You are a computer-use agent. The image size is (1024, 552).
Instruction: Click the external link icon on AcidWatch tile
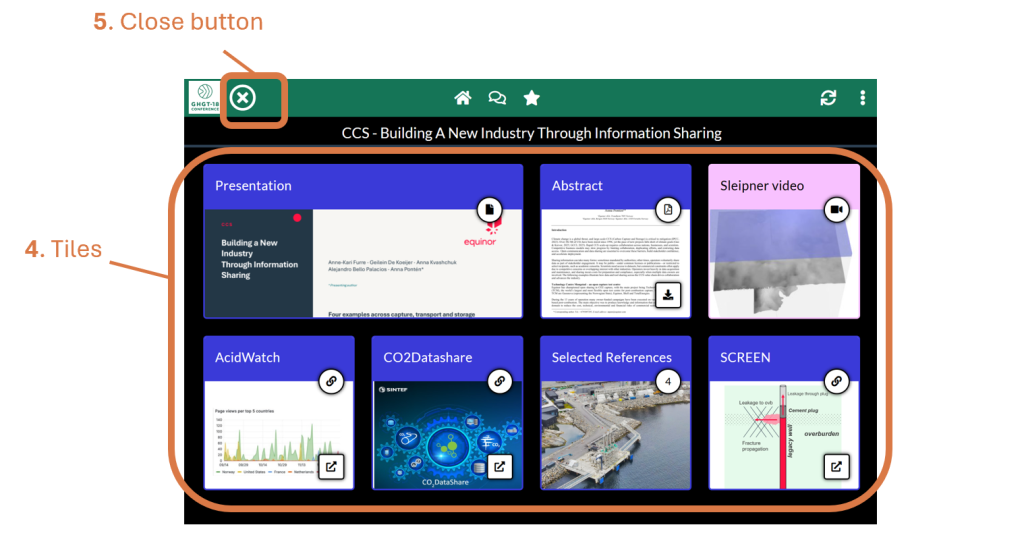tap(331, 467)
